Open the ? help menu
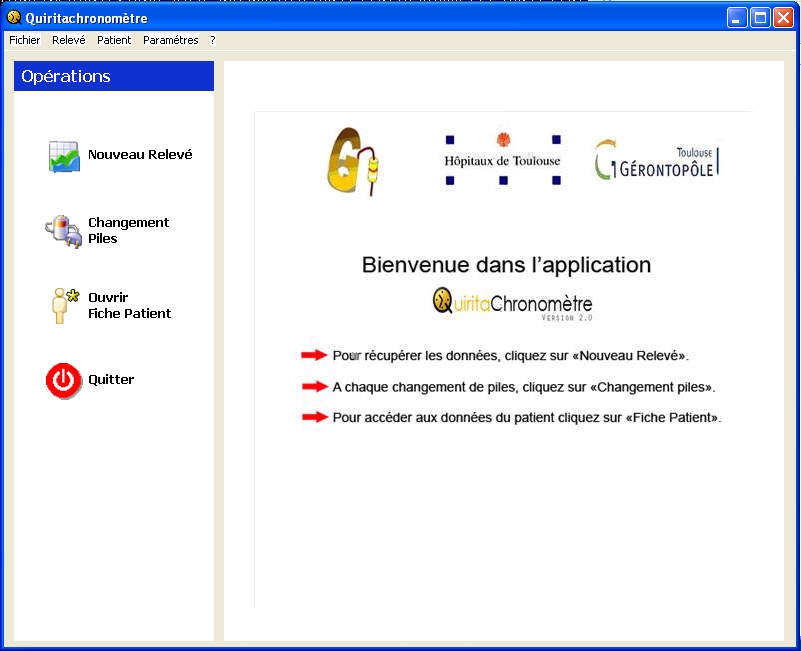 tap(212, 40)
